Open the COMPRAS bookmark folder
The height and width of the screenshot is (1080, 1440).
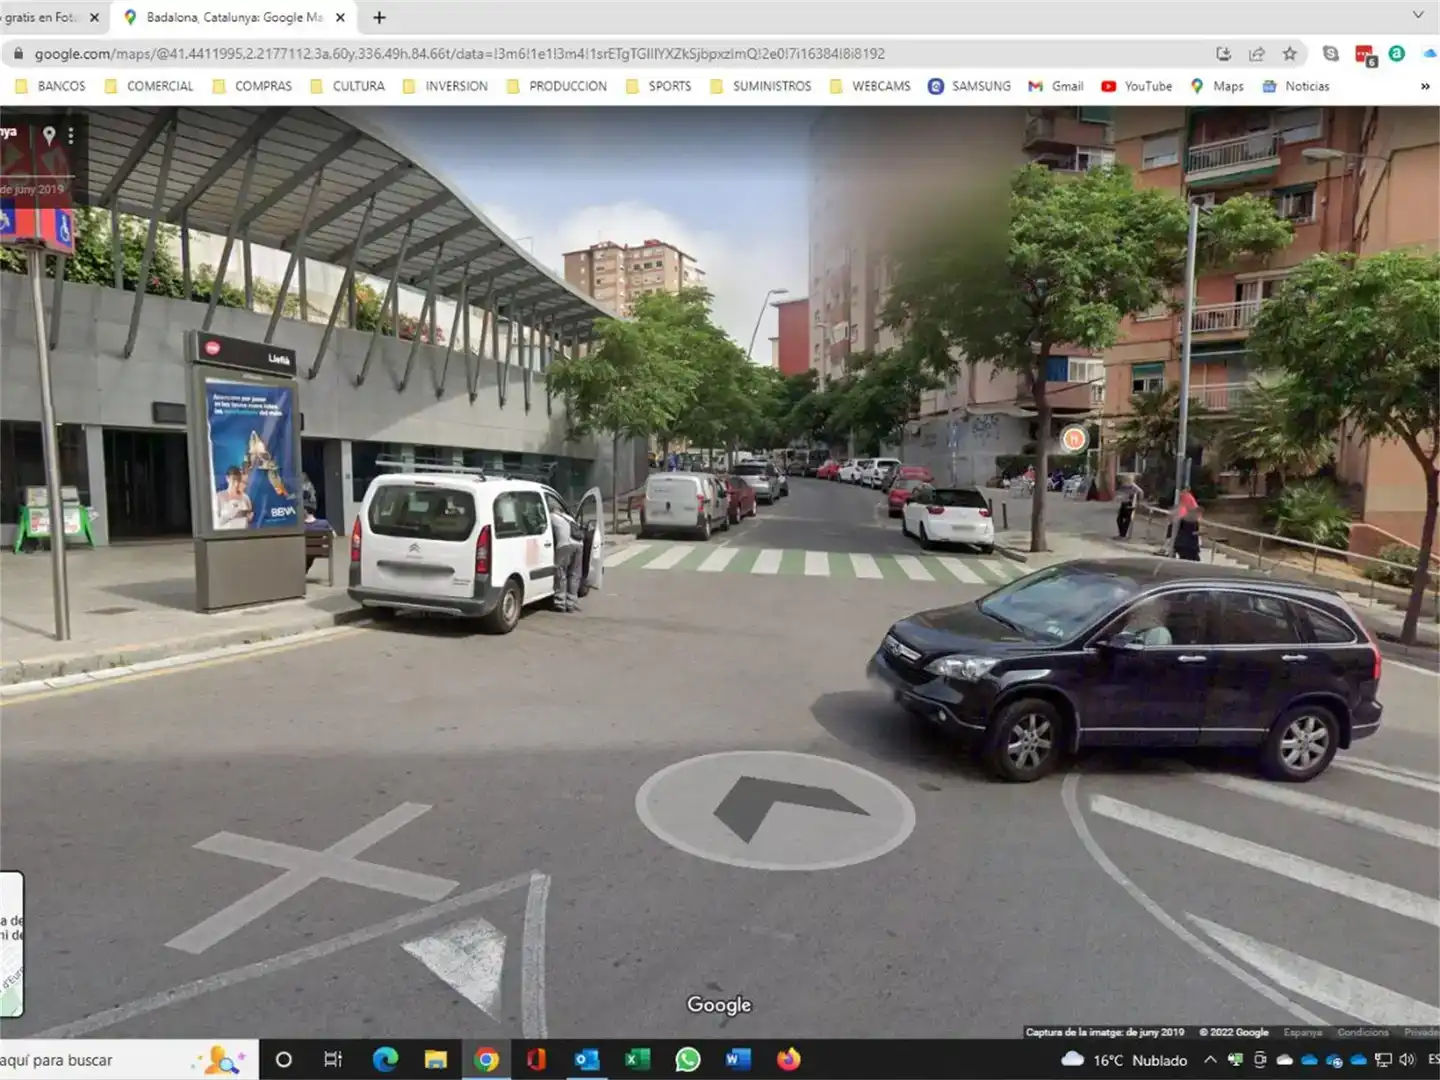(253, 87)
